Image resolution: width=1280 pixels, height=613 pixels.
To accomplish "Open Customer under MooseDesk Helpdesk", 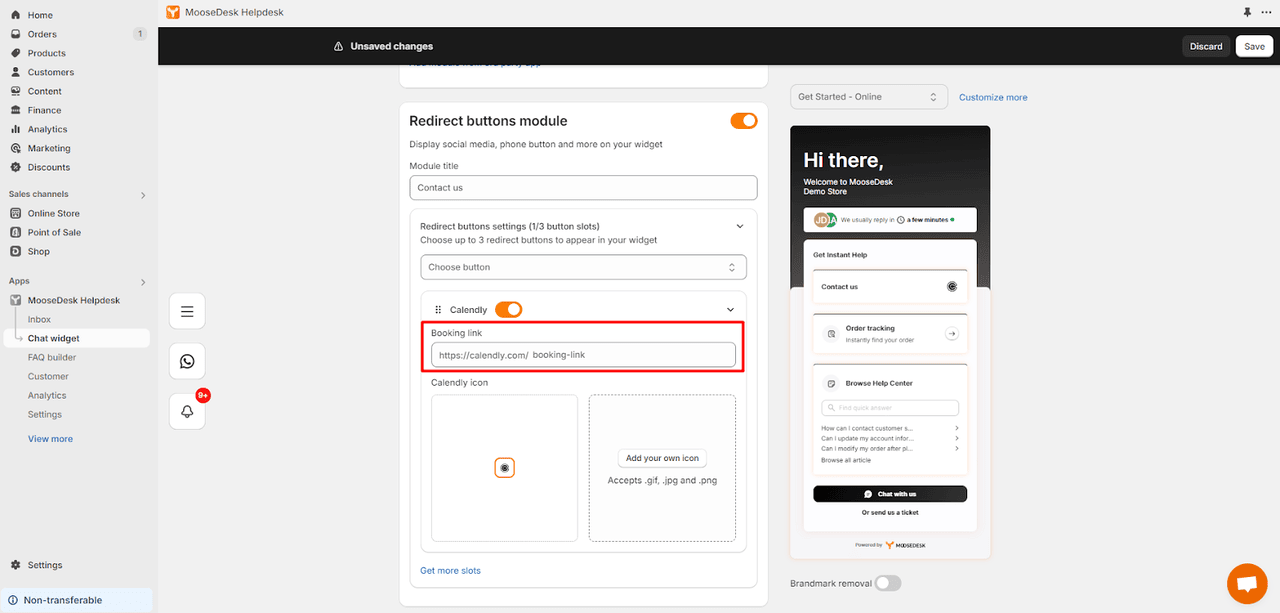I will (48, 376).
